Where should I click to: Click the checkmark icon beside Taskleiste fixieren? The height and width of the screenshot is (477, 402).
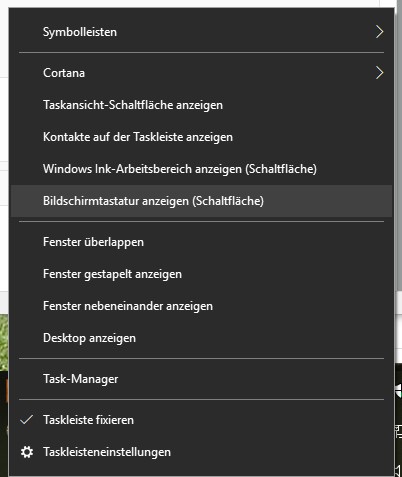[x=26, y=420]
